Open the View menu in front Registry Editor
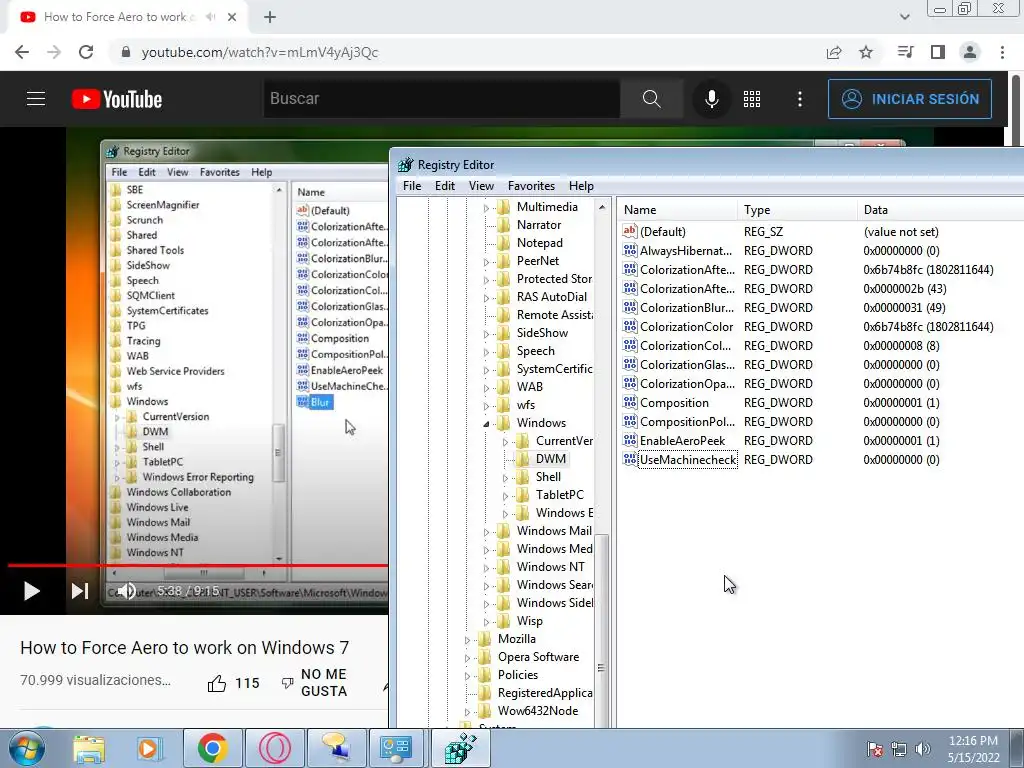This screenshot has height=768, width=1024. 481,186
